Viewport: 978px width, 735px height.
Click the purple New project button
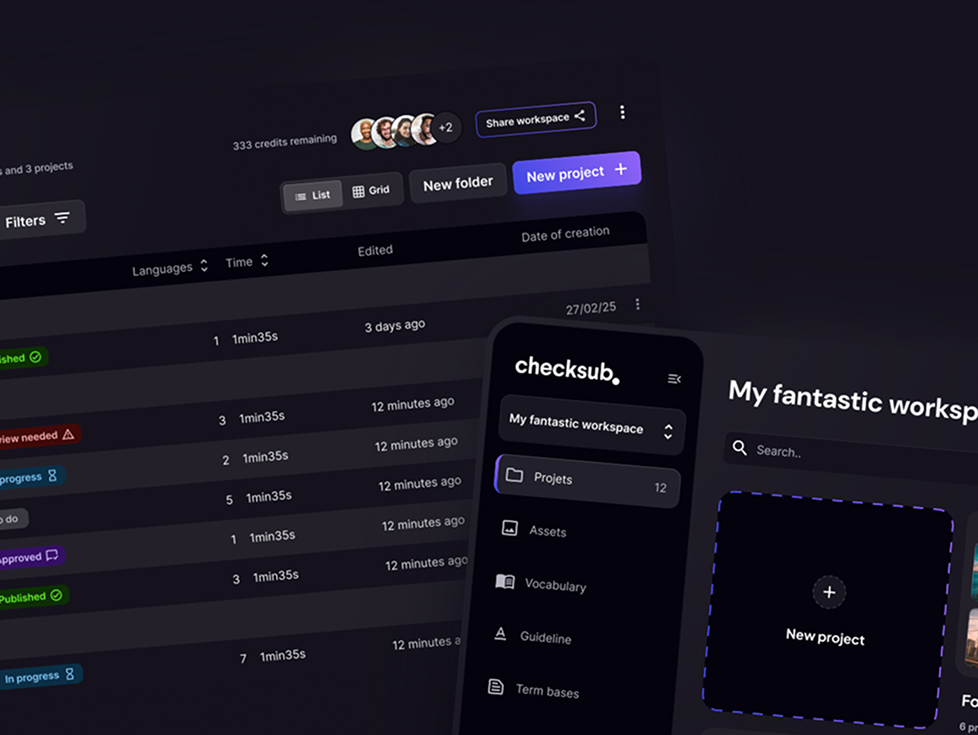coord(576,173)
